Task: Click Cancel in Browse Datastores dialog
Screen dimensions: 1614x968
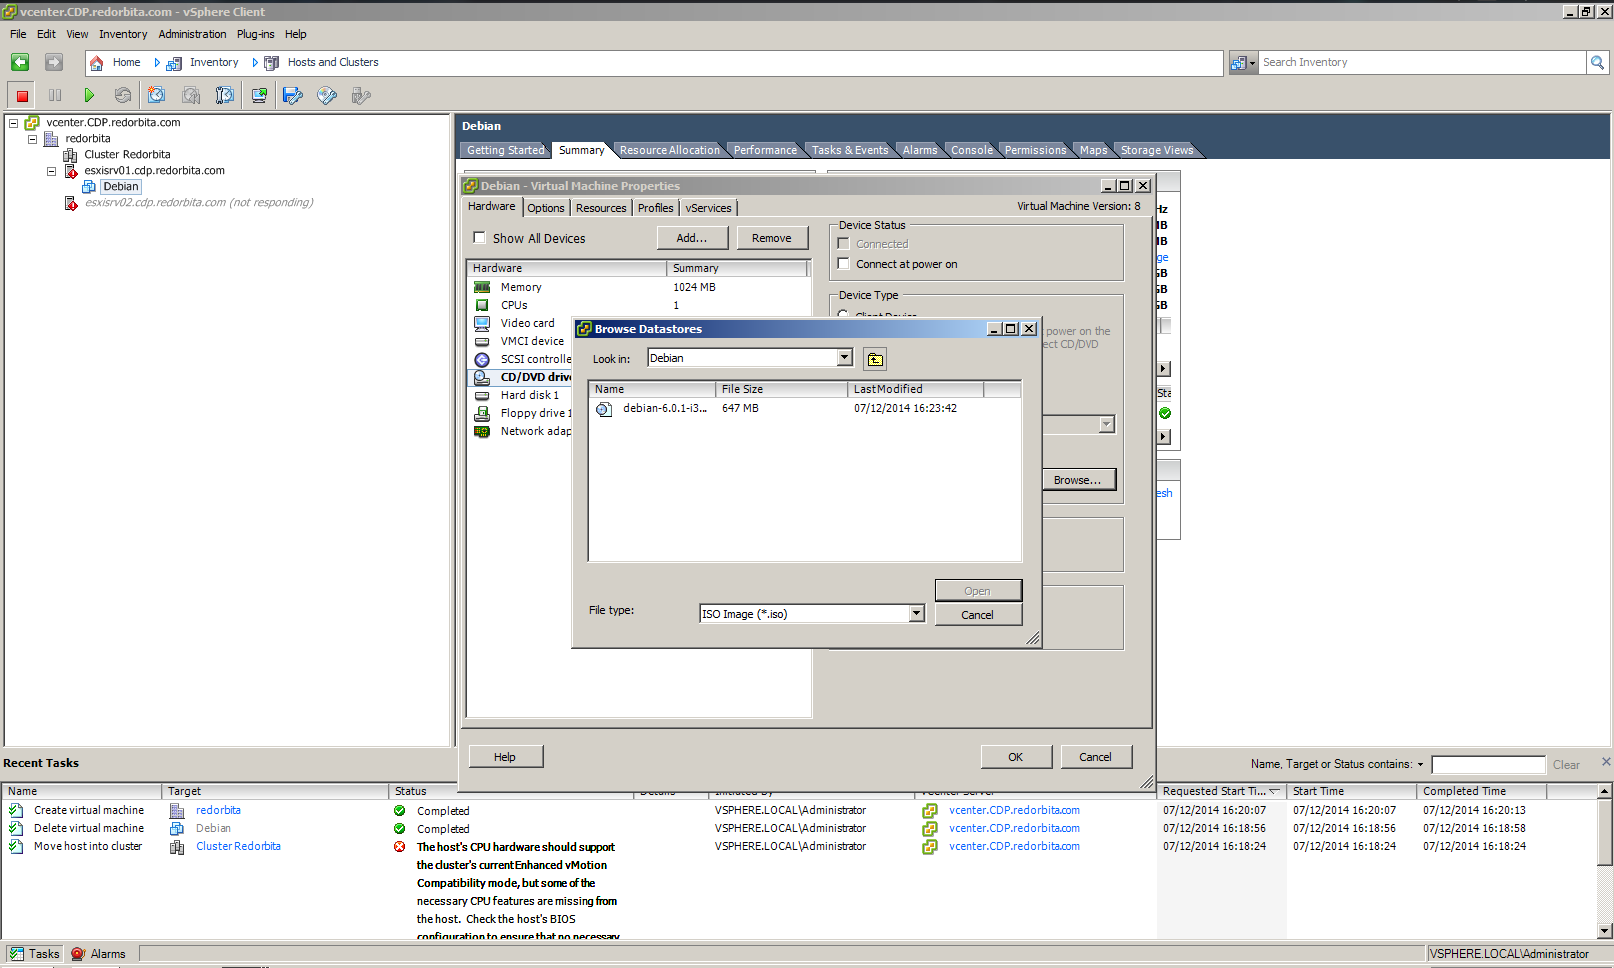Action: point(977,615)
